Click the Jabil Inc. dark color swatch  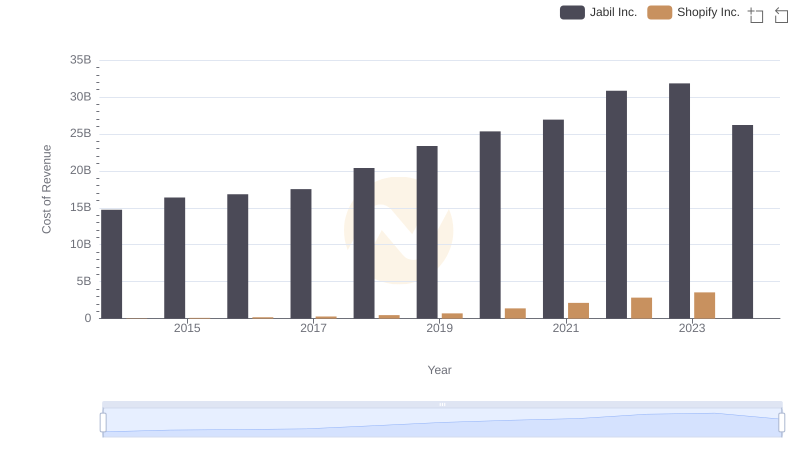tap(572, 12)
